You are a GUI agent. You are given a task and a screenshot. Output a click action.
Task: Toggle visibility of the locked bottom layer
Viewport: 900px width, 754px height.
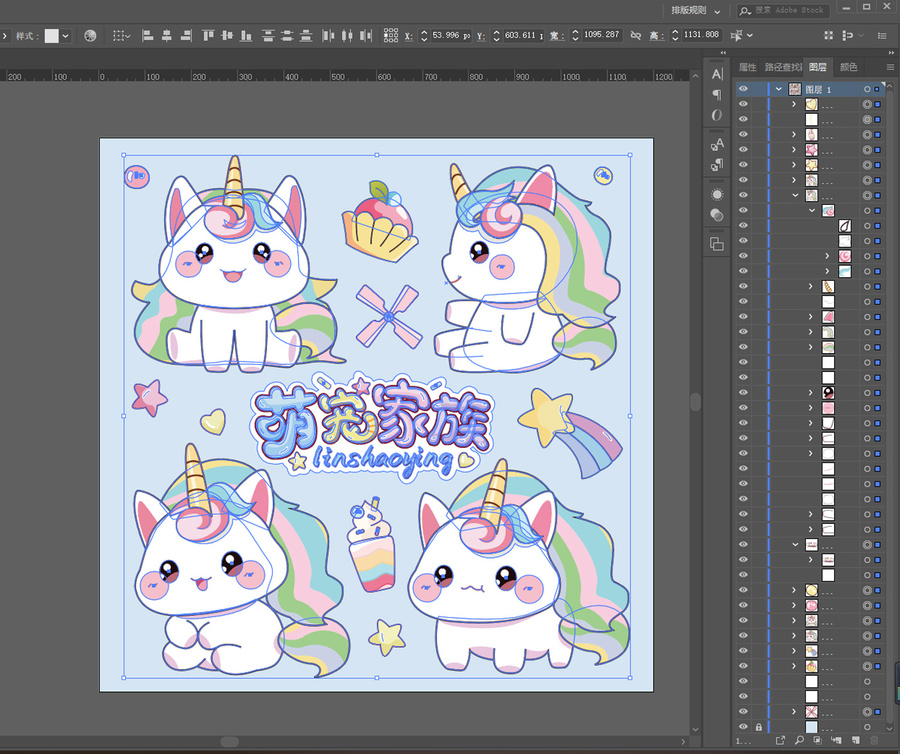(743, 726)
